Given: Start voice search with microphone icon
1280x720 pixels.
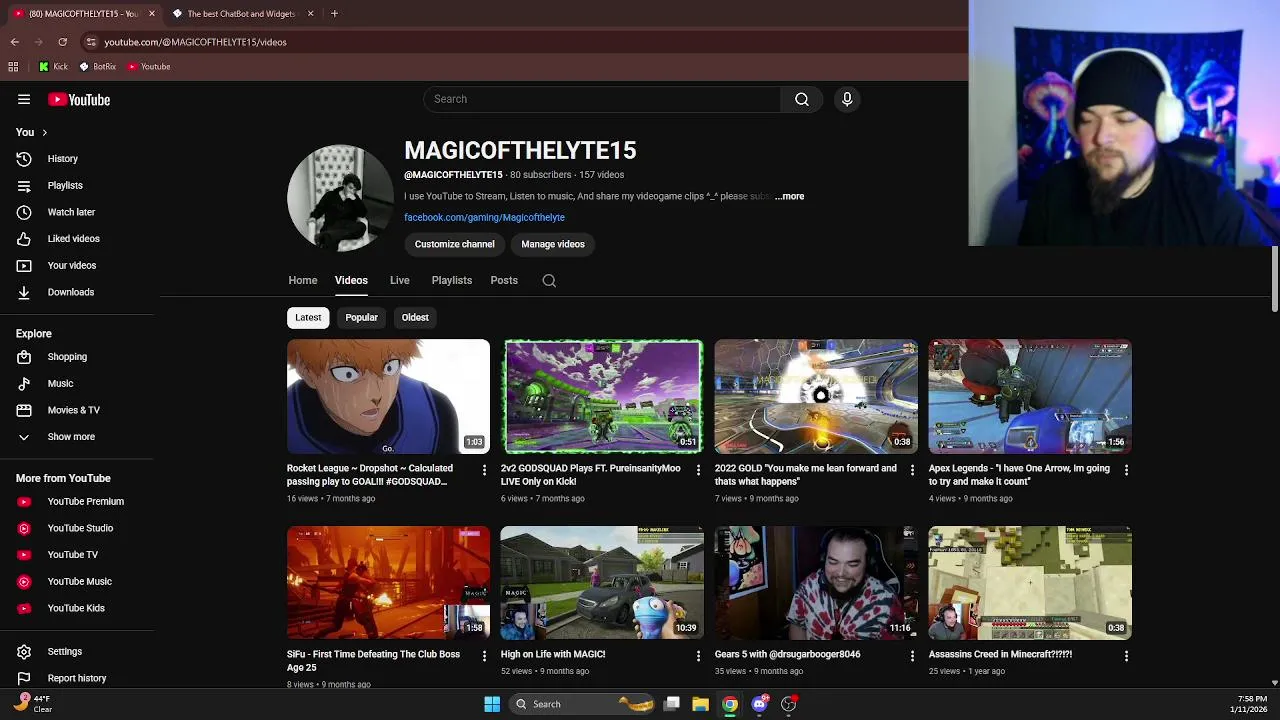Looking at the screenshot, I should click(x=847, y=99).
